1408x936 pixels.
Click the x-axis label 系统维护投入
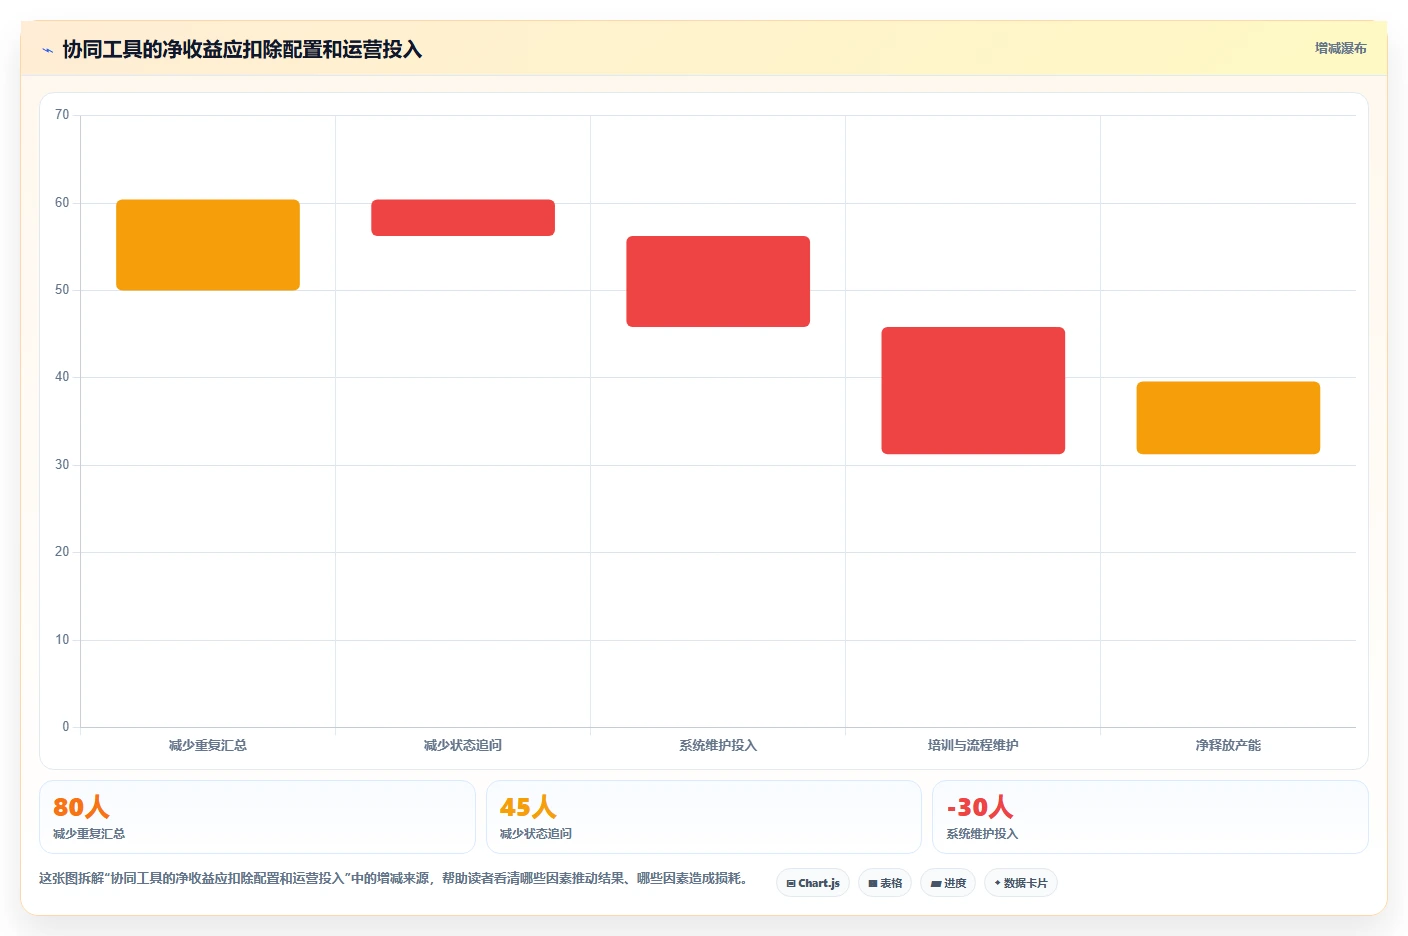point(718,745)
